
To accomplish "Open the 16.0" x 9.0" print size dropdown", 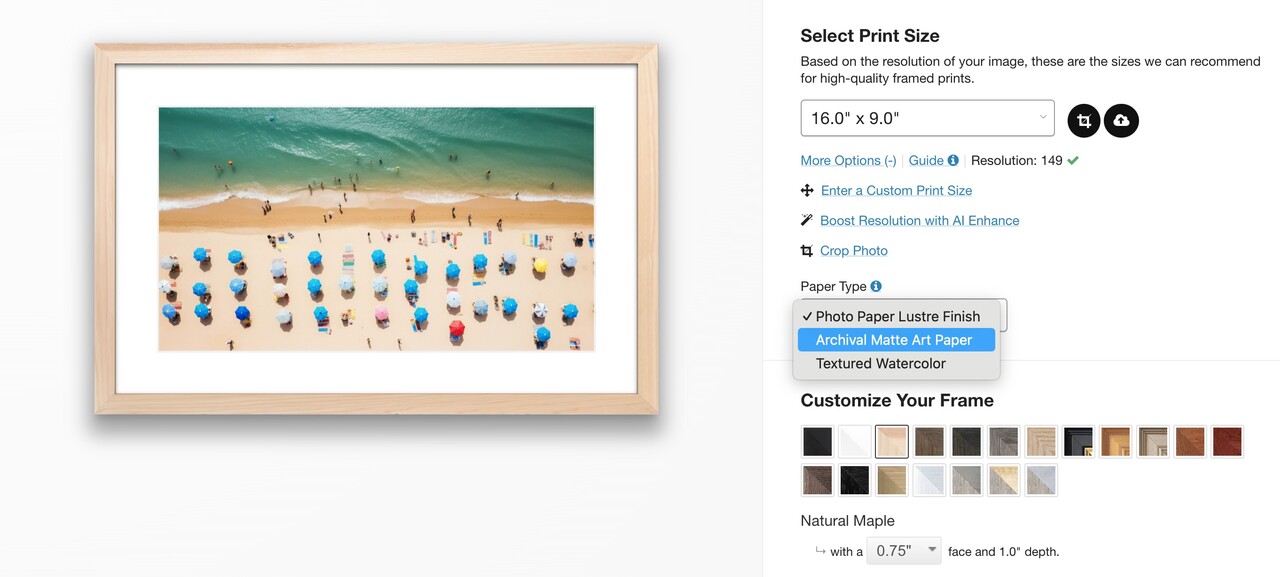I will [927, 118].
